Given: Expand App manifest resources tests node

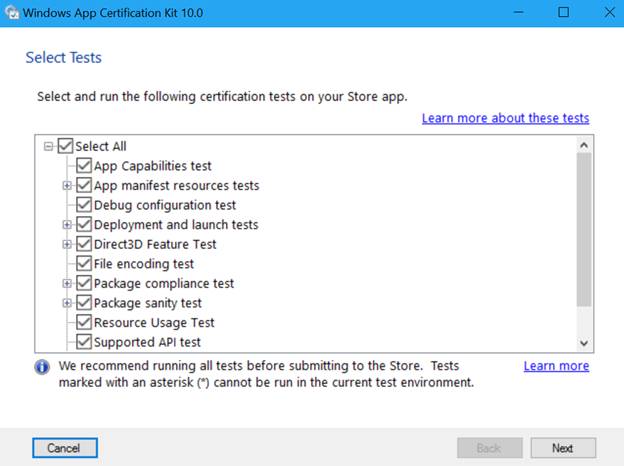Looking at the screenshot, I should point(67,185).
